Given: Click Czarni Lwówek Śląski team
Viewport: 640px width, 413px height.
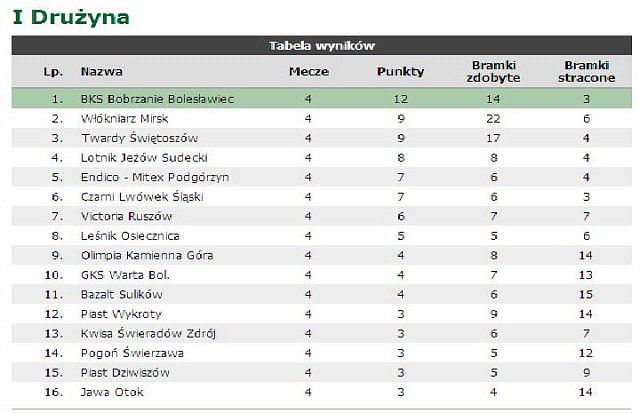Looking at the screenshot, I should click(142, 197).
